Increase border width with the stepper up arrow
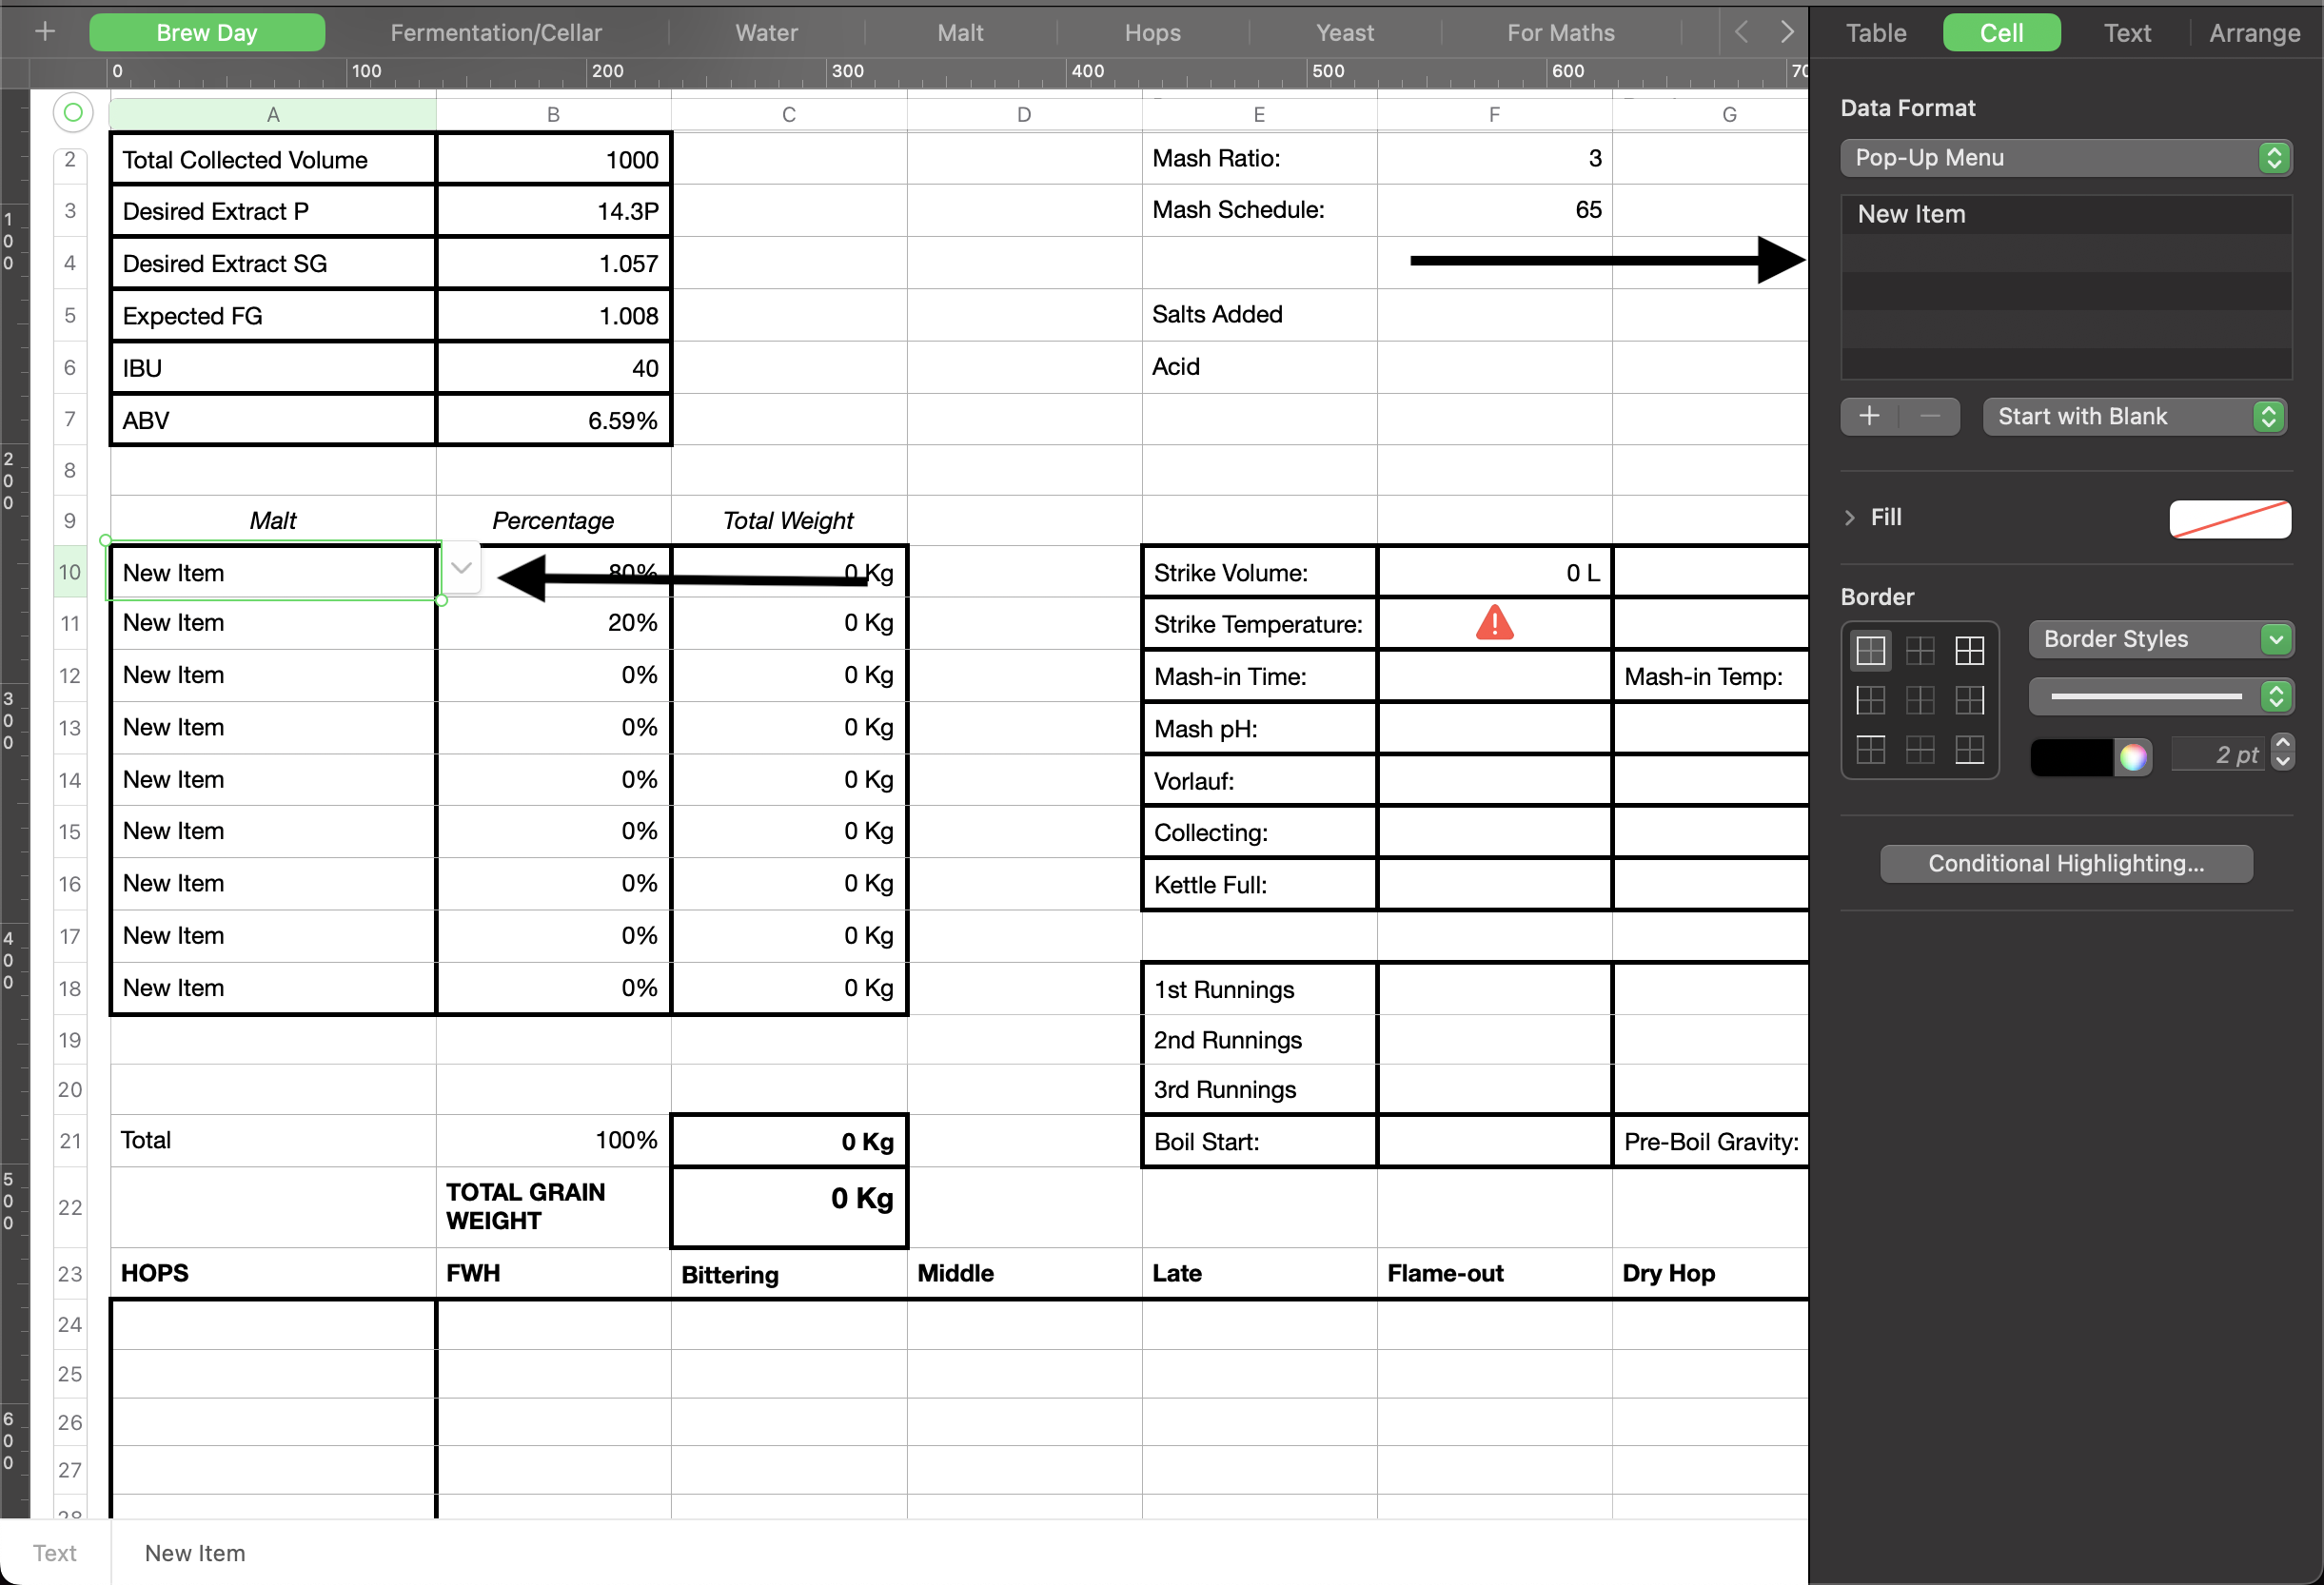Viewport: 2324px width, 1585px height. pyautogui.click(x=2283, y=743)
